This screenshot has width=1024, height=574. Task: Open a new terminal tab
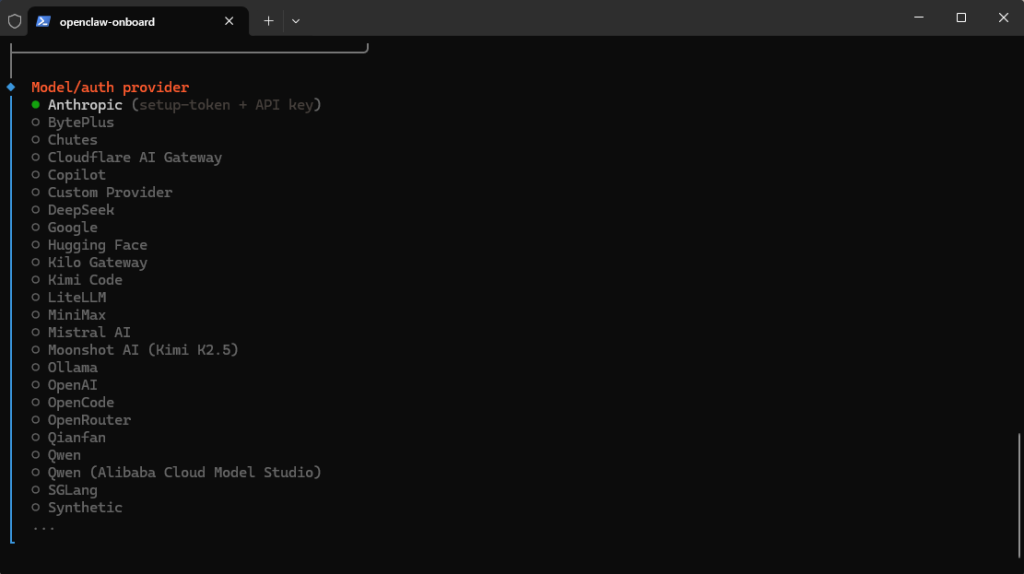[268, 21]
